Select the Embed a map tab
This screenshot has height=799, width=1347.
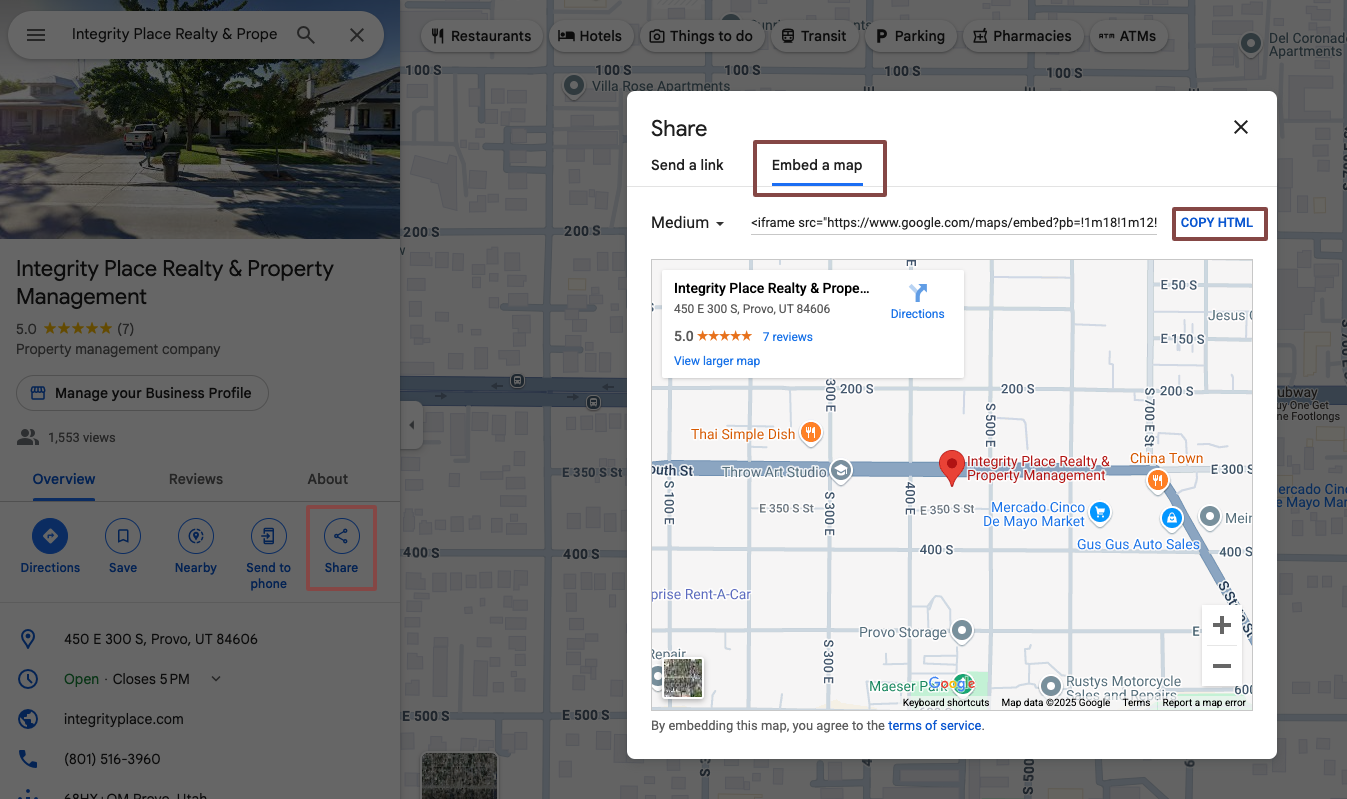coord(817,165)
